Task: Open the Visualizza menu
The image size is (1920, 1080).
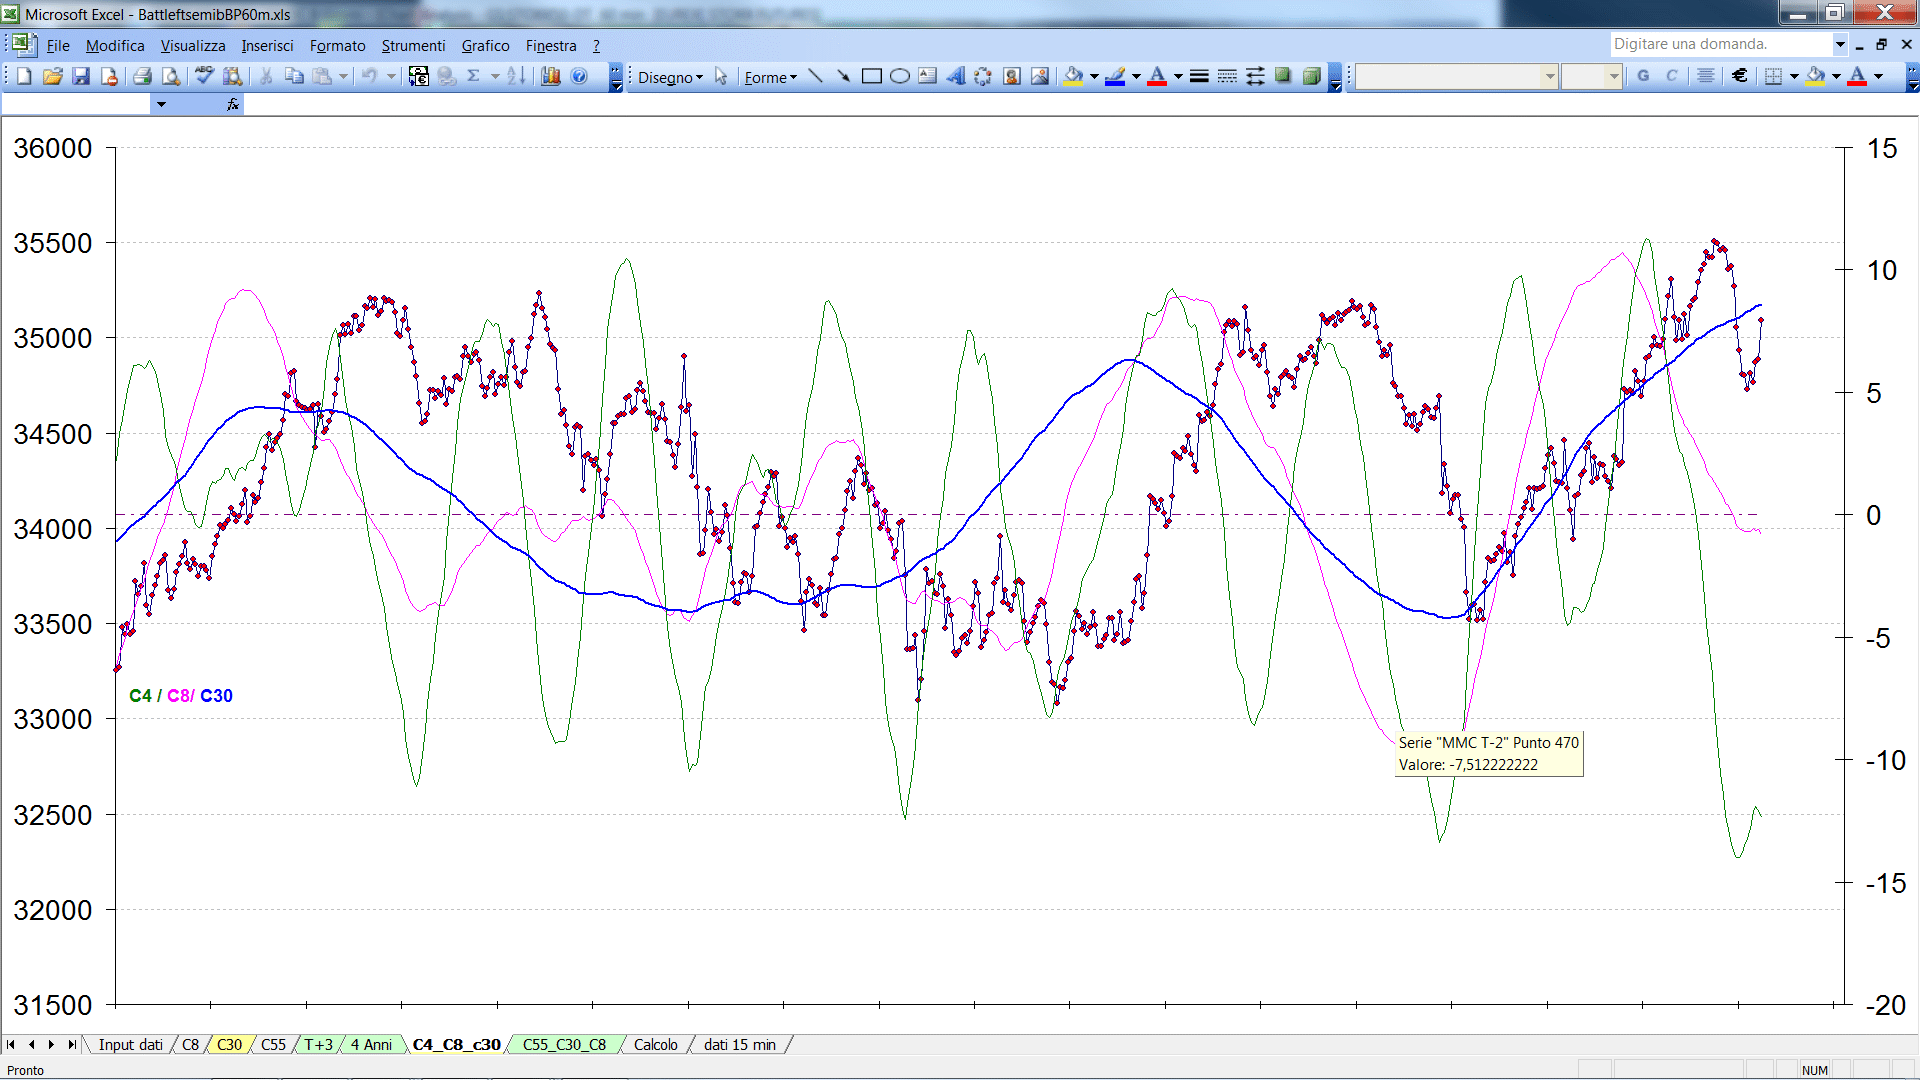Action: coord(193,46)
